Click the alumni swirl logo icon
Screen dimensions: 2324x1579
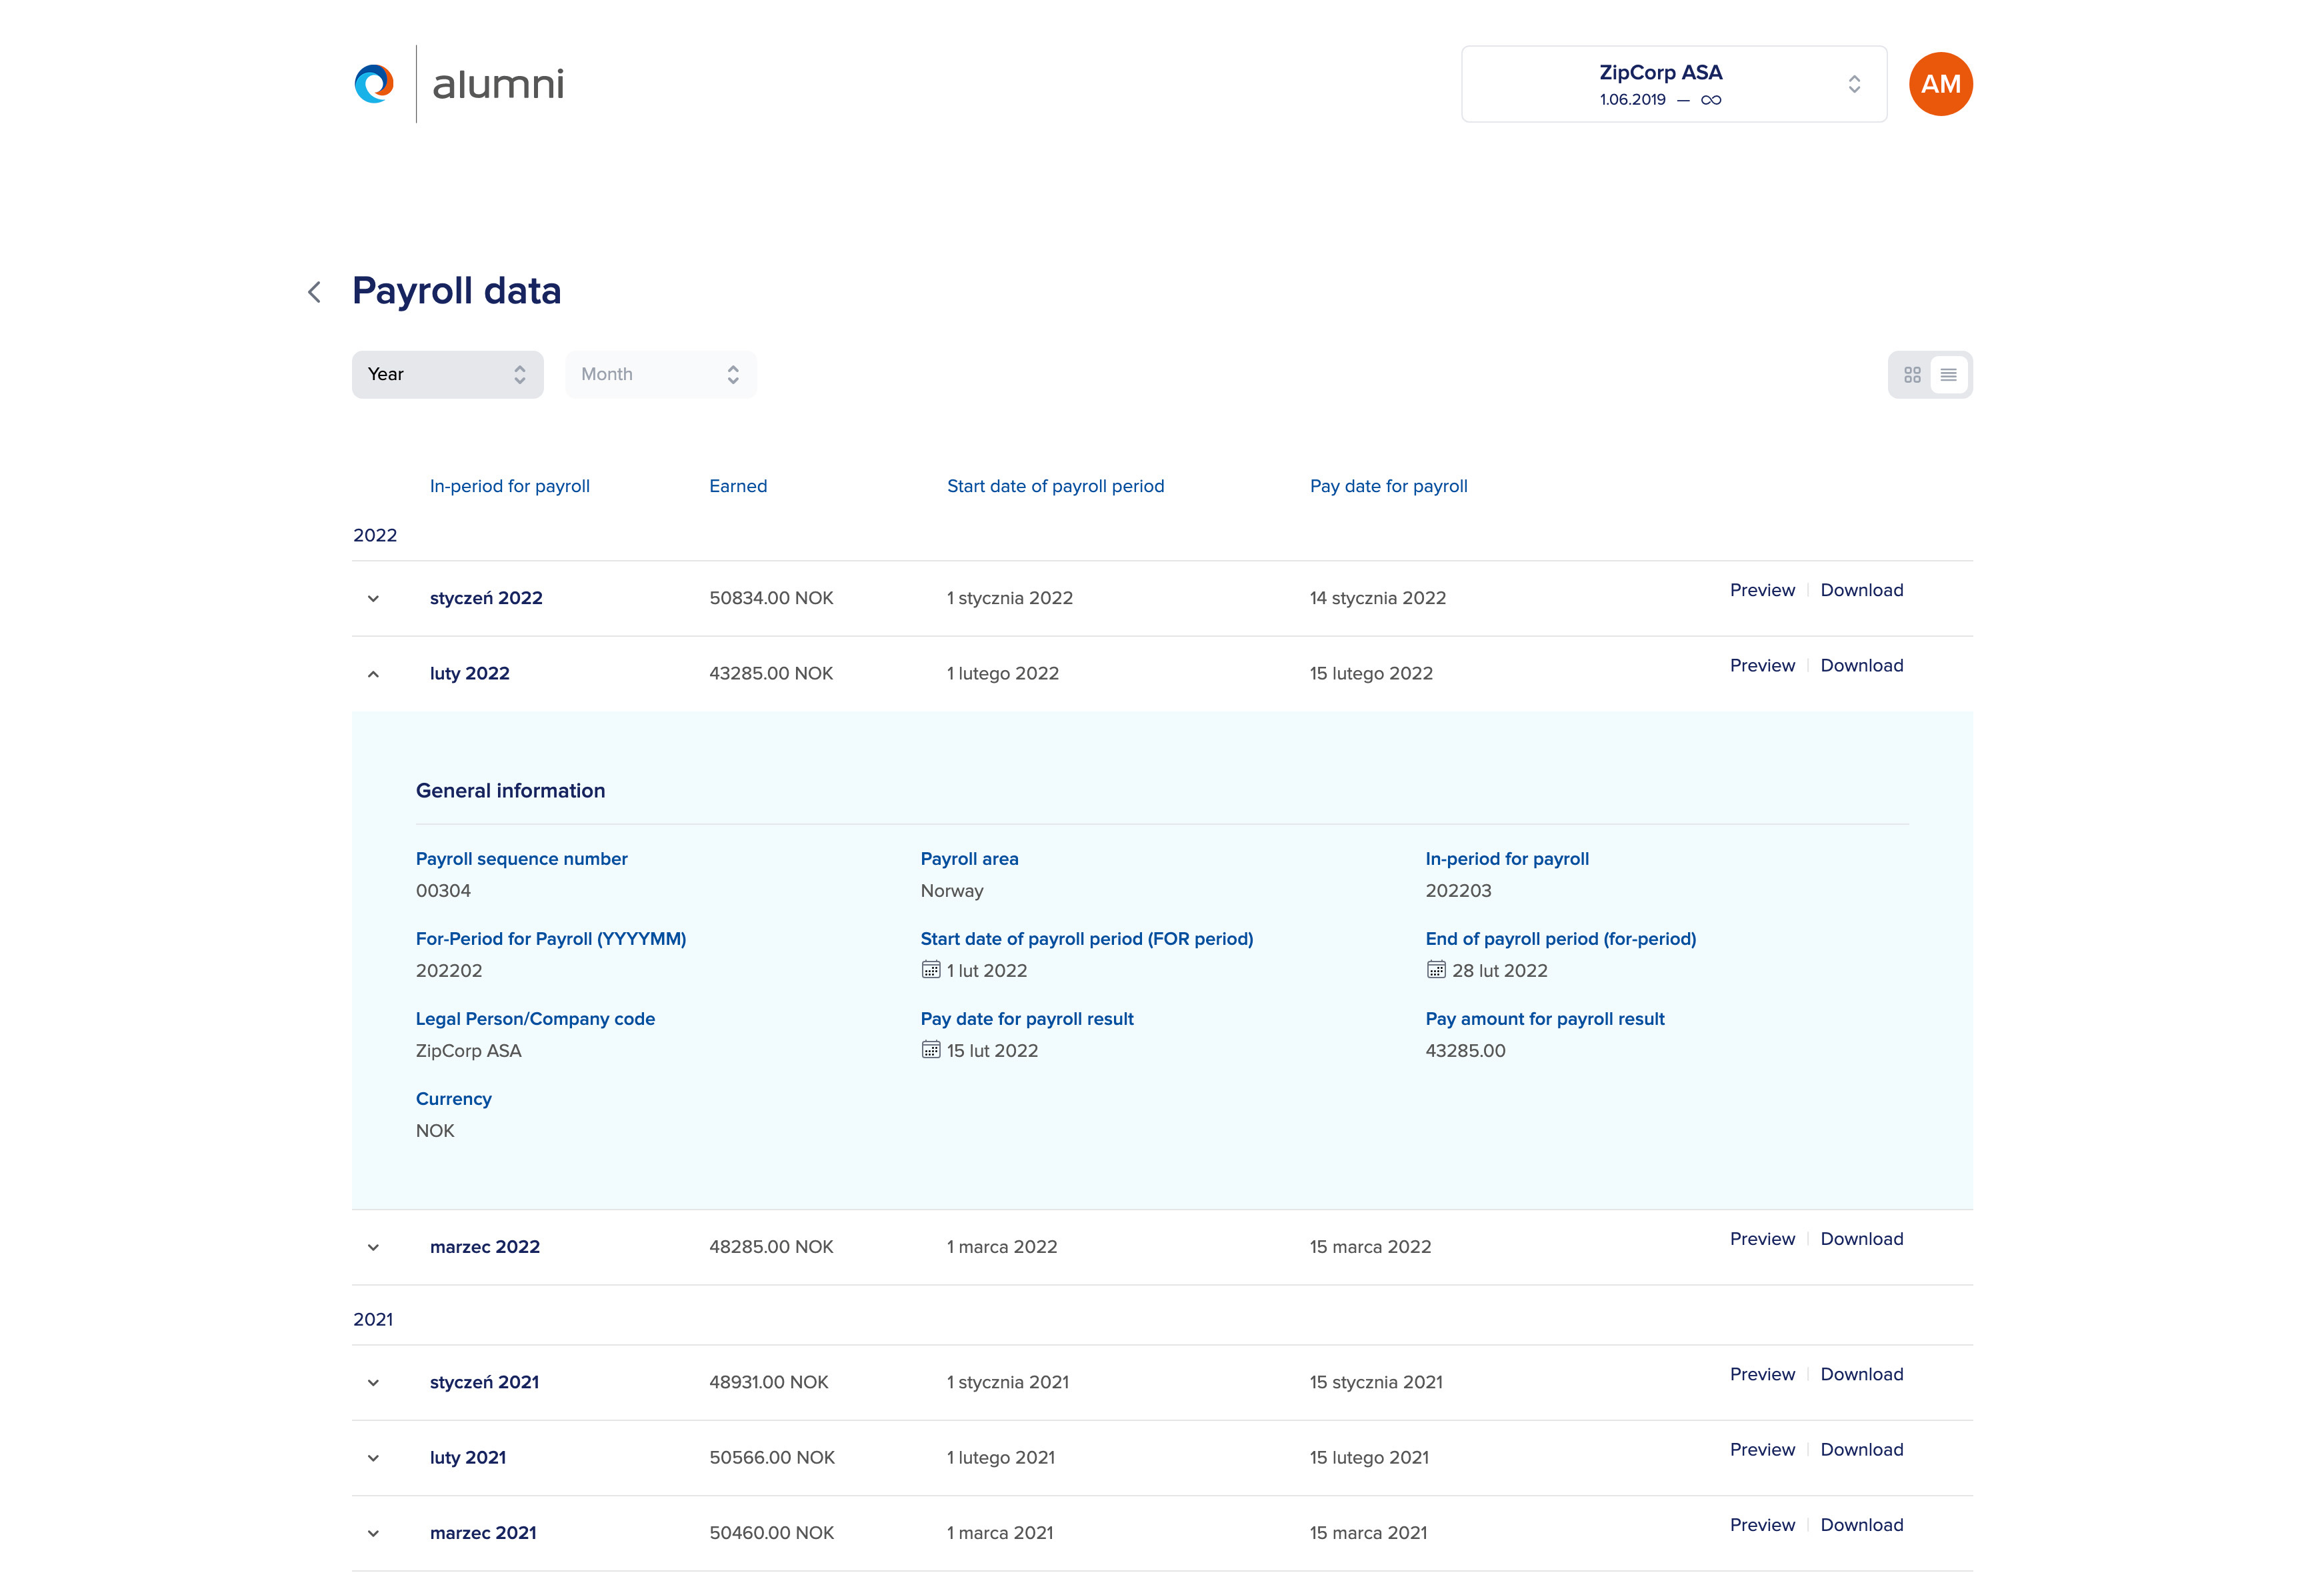(374, 84)
